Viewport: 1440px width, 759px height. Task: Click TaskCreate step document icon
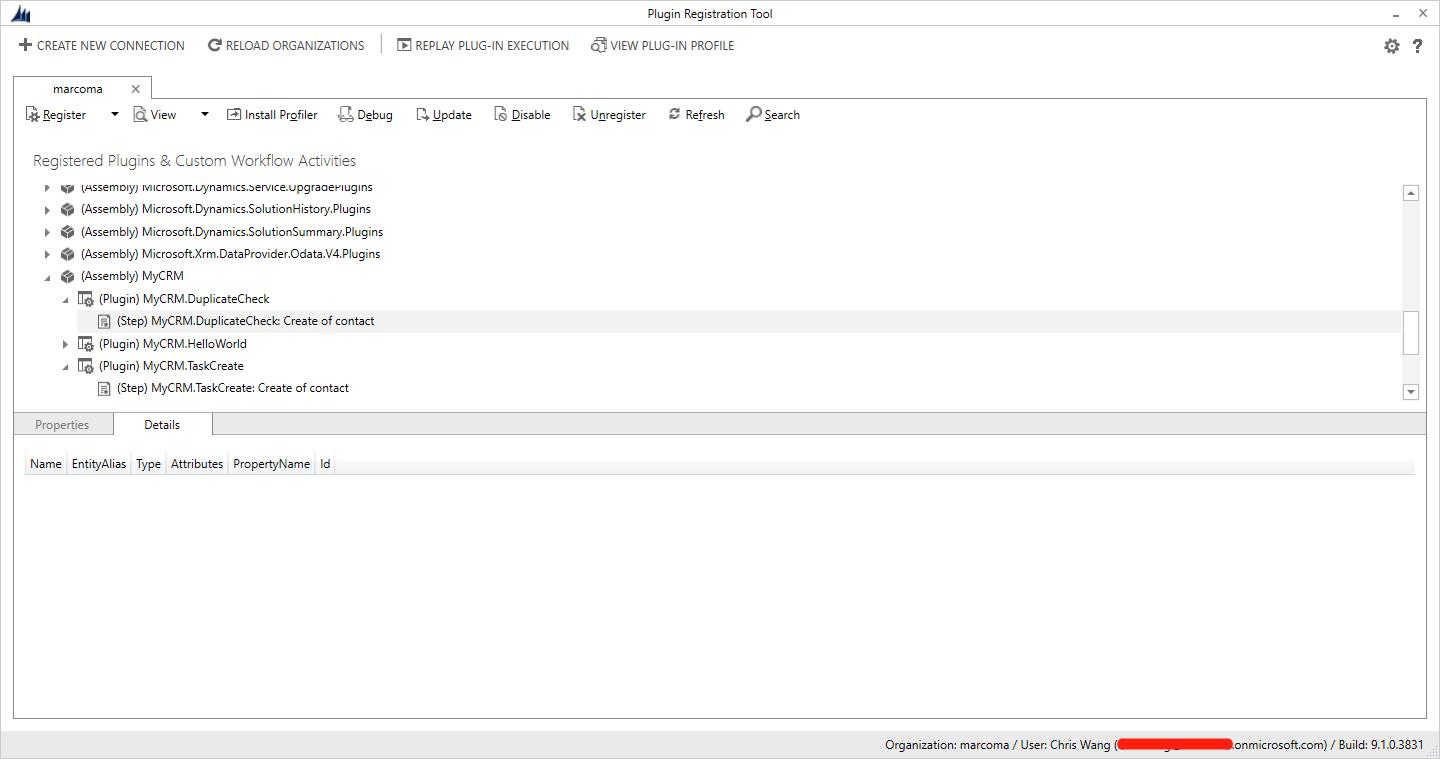click(x=104, y=388)
